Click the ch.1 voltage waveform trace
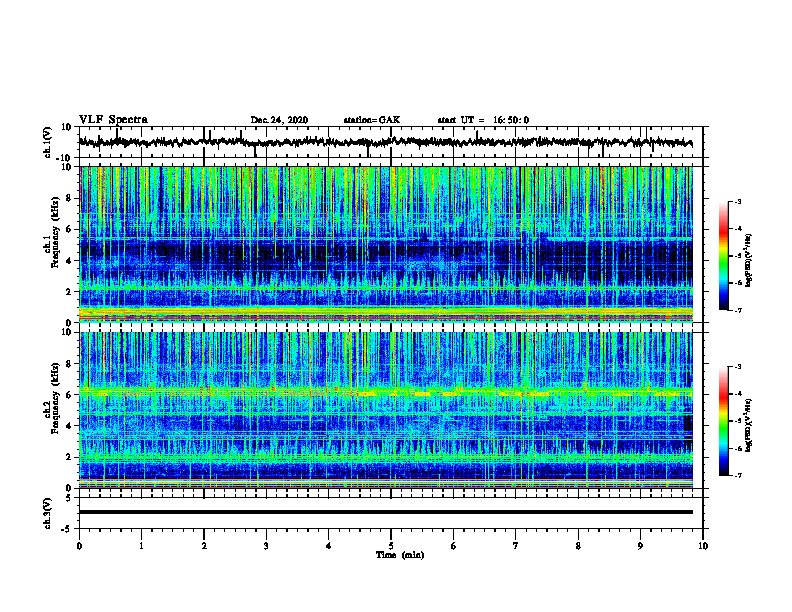 (385, 142)
